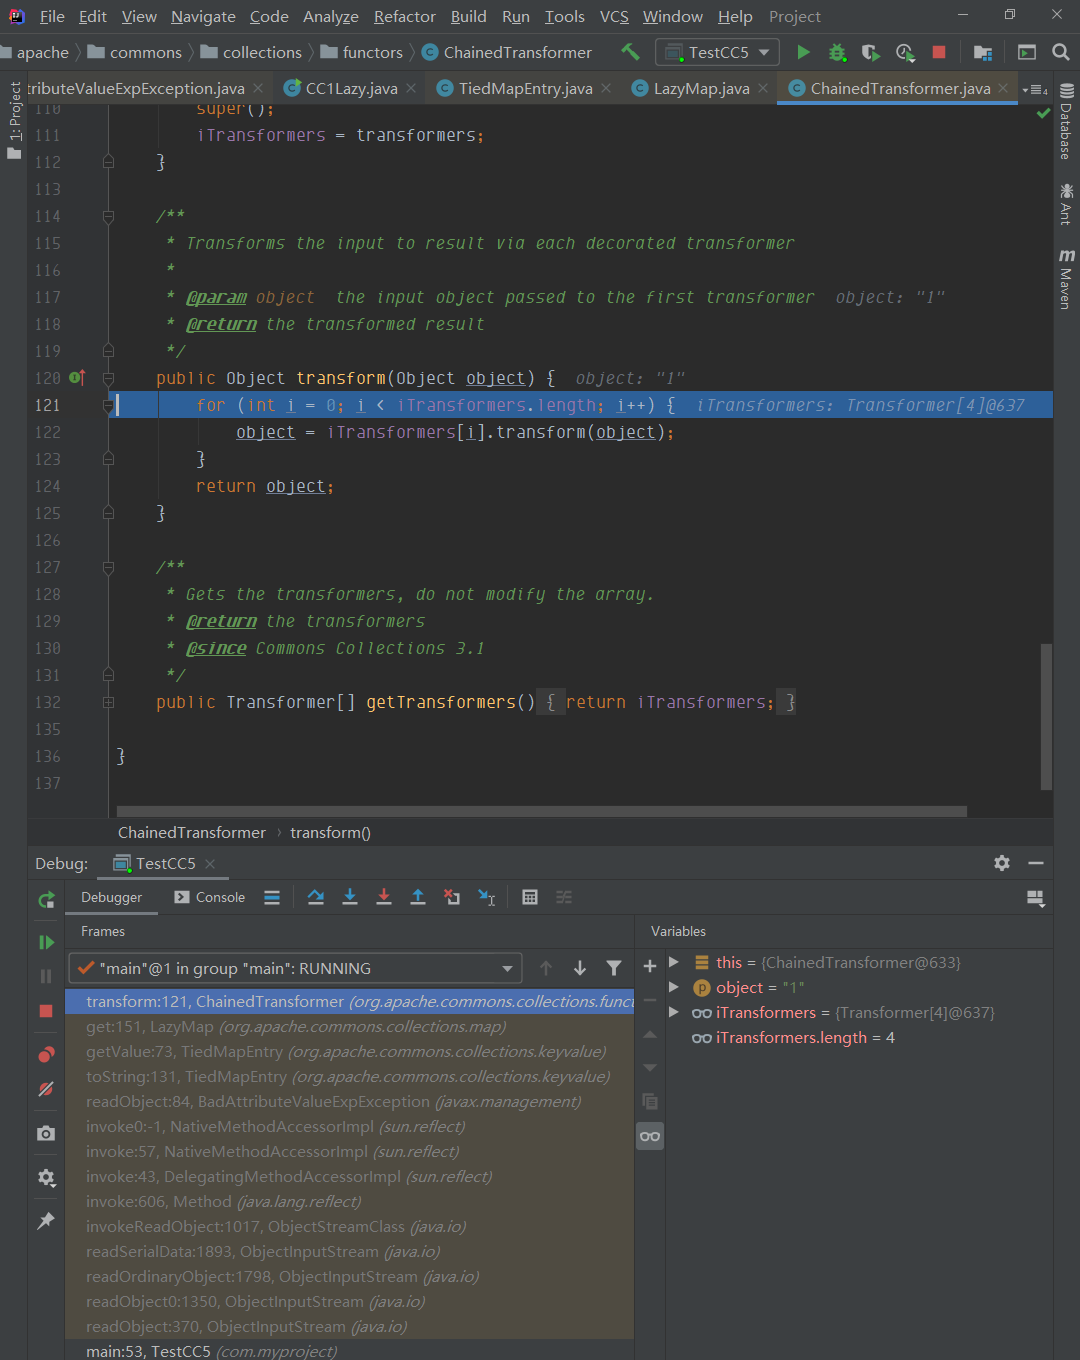This screenshot has width=1080, height=1360.
Task: Switch to the TiedMapEntry.java editor tab
Action: click(x=524, y=89)
